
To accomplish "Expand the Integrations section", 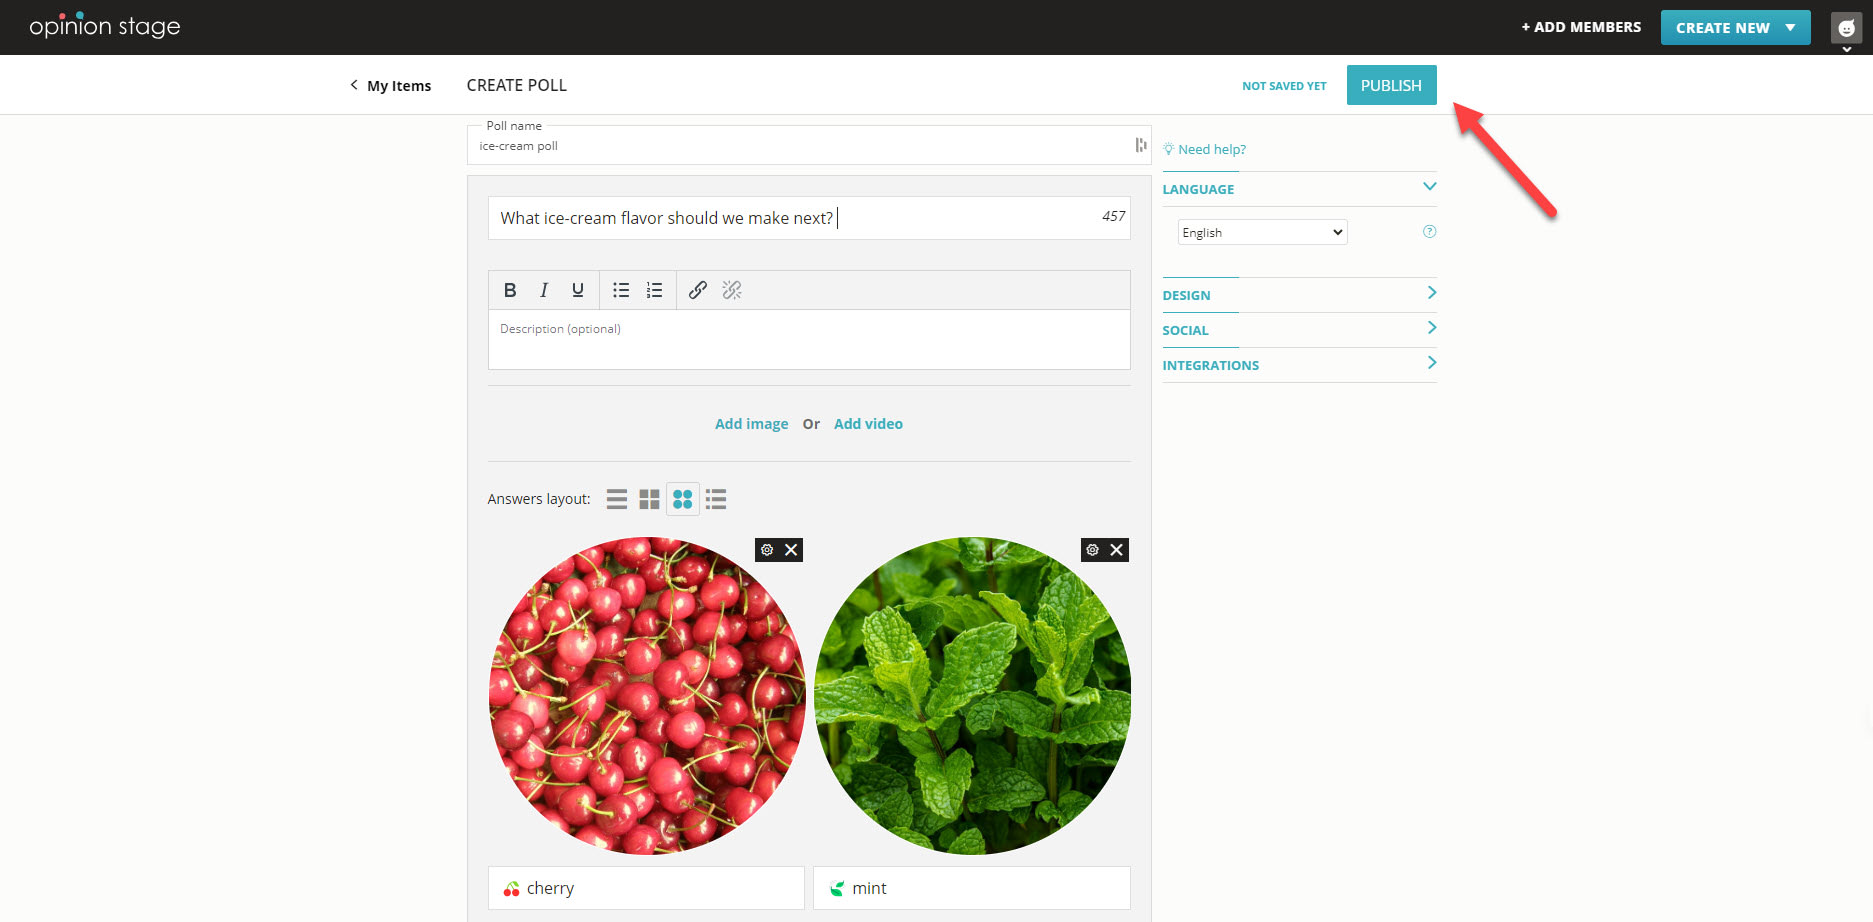I will [1299, 365].
